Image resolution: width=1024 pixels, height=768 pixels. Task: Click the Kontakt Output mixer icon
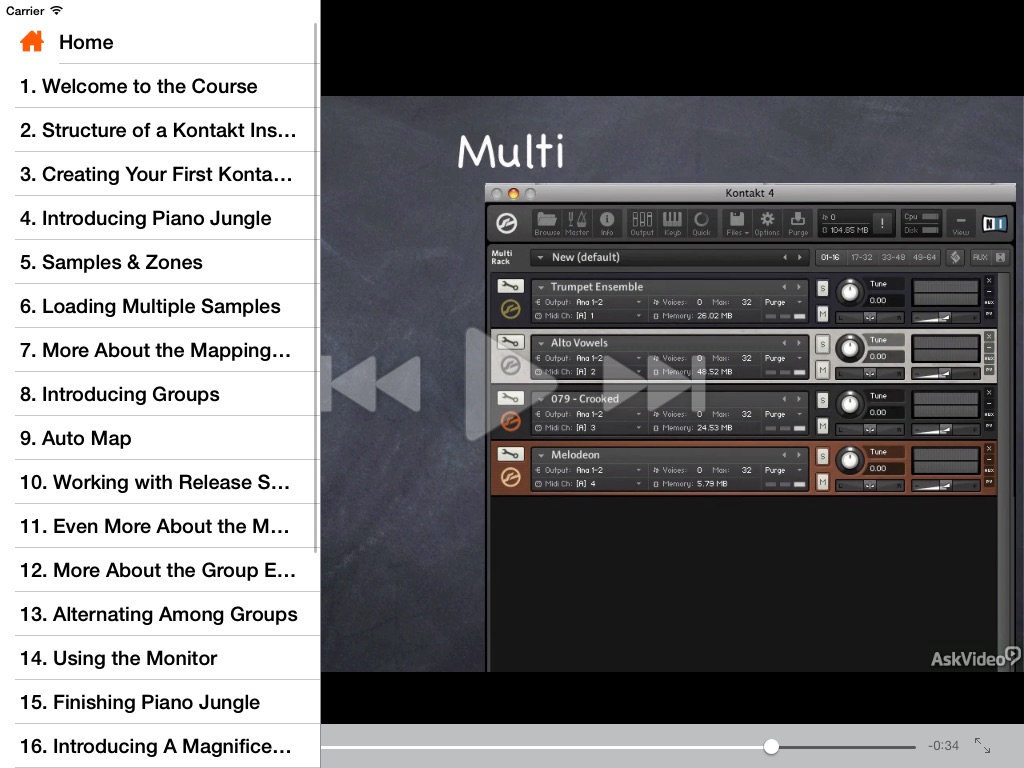click(x=642, y=223)
